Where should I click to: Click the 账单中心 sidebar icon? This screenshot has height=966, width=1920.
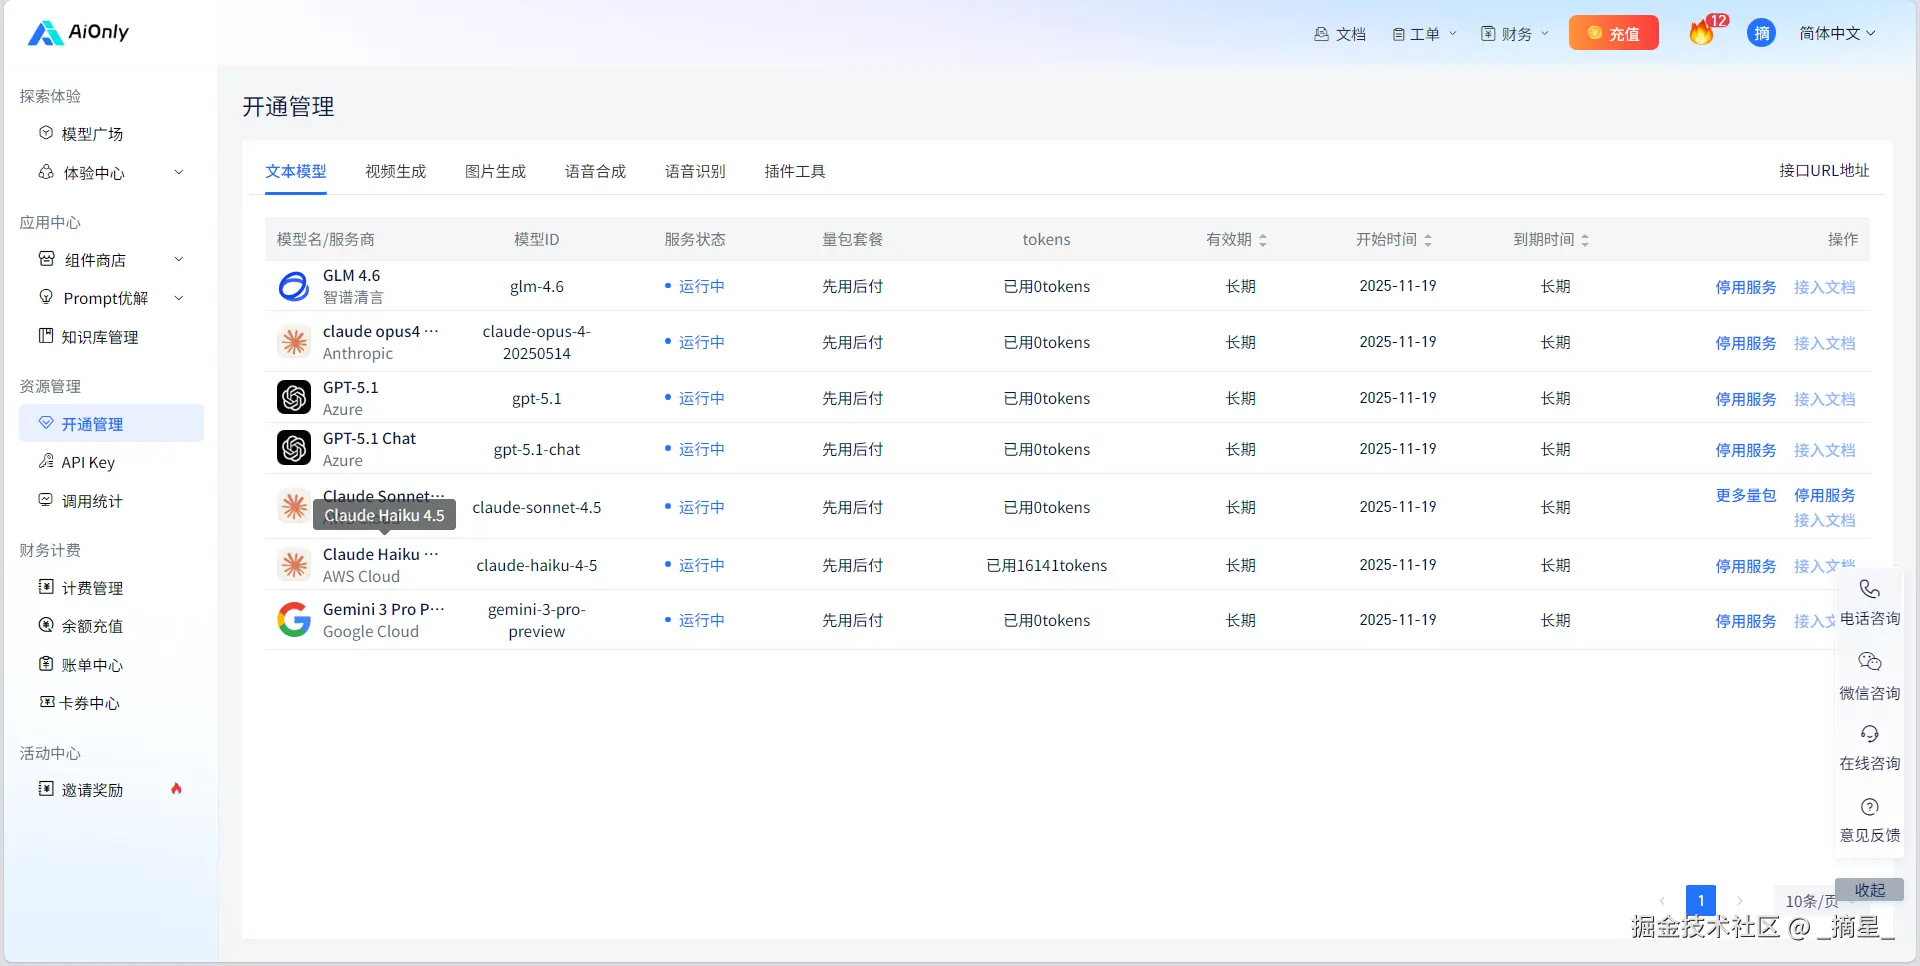(46, 664)
